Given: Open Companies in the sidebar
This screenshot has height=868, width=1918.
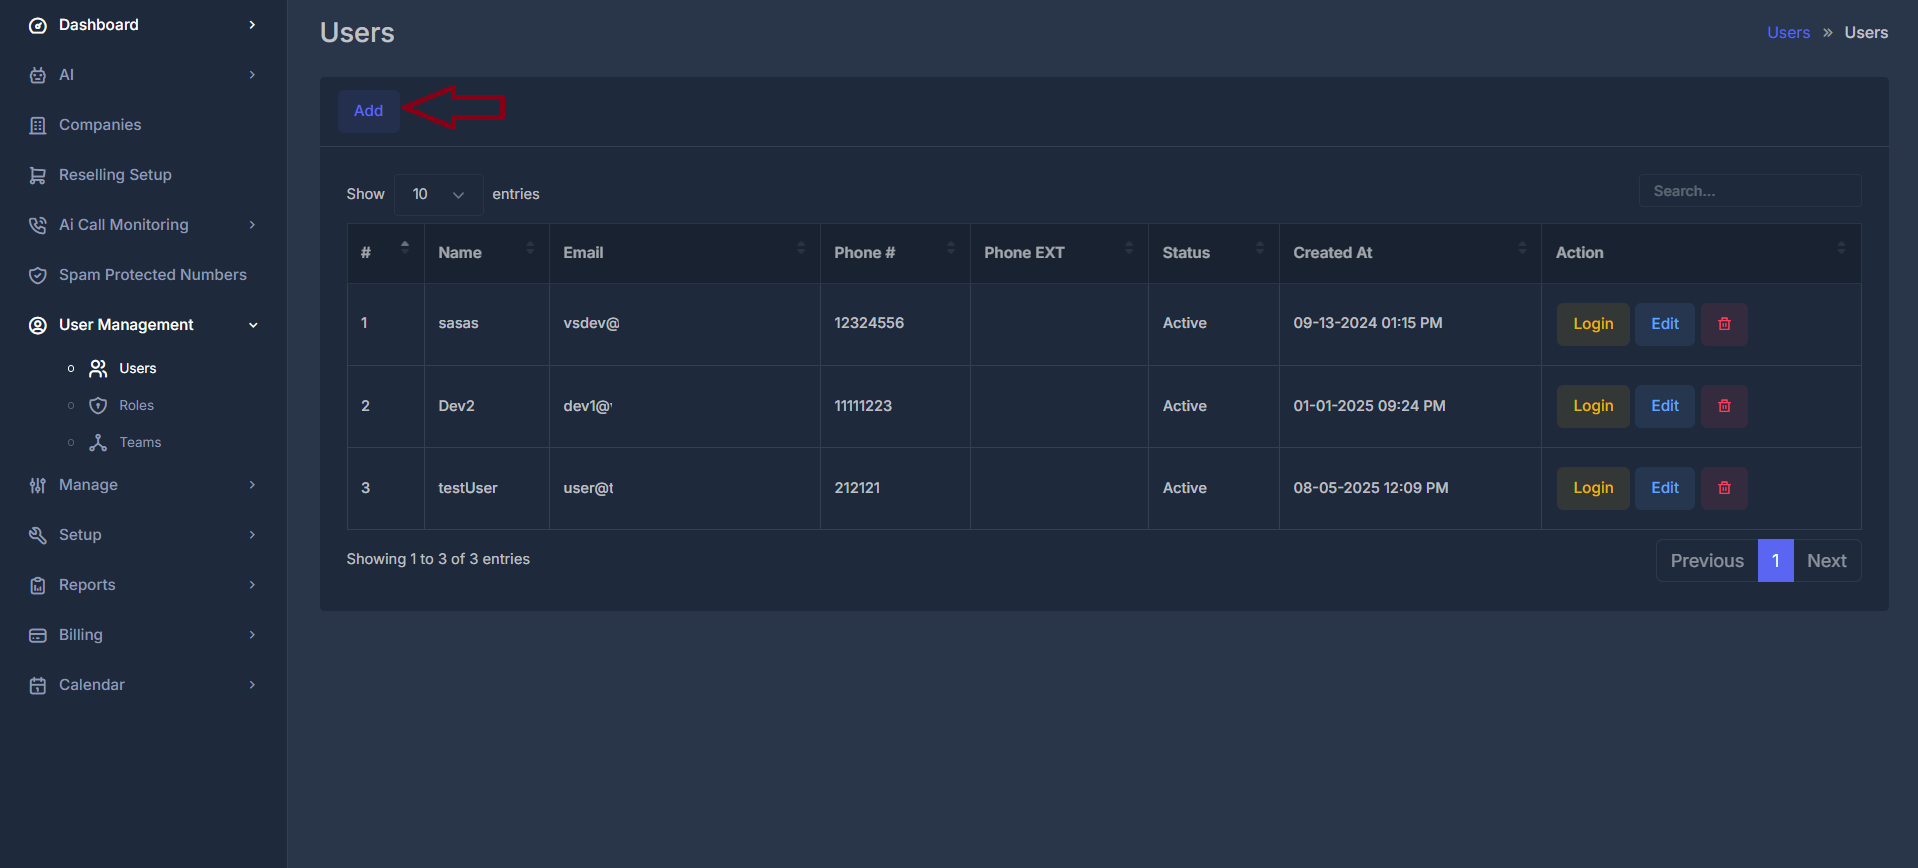Looking at the screenshot, I should click(100, 125).
